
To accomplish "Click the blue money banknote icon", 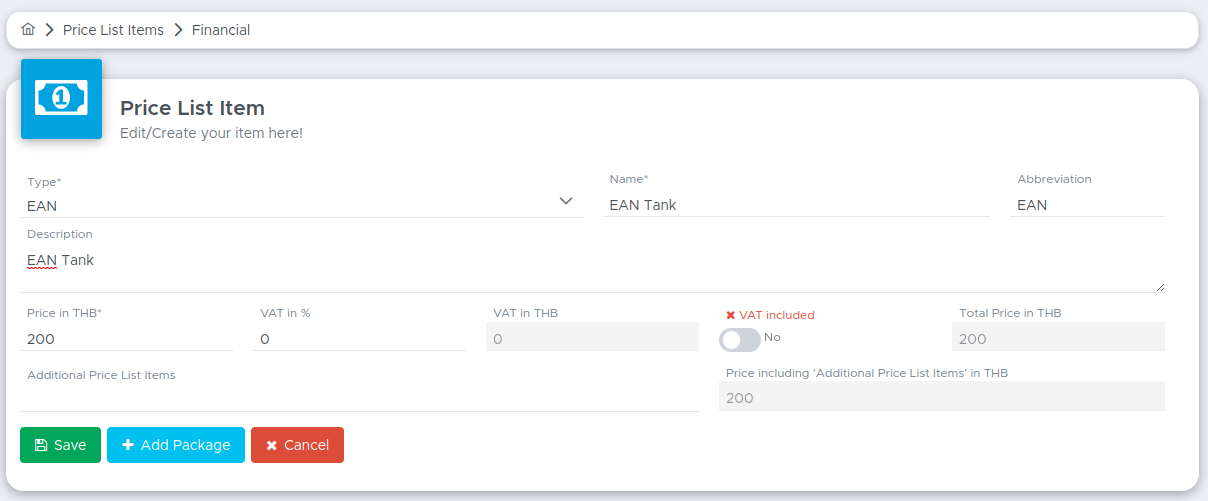I will coord(61,98).
